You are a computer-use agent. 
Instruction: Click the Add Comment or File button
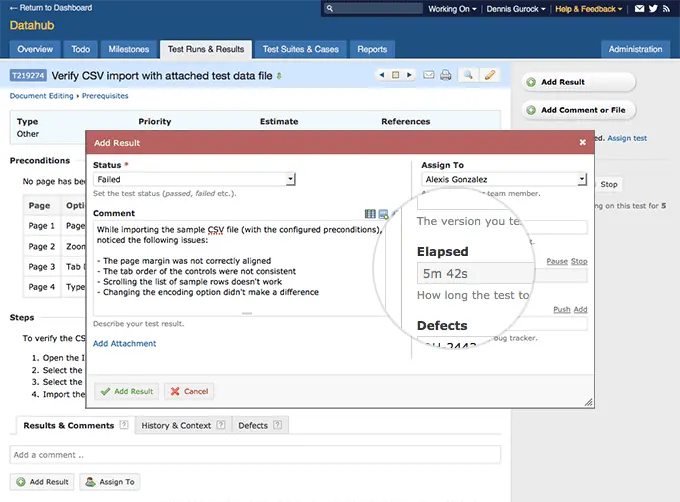point(579,110)
